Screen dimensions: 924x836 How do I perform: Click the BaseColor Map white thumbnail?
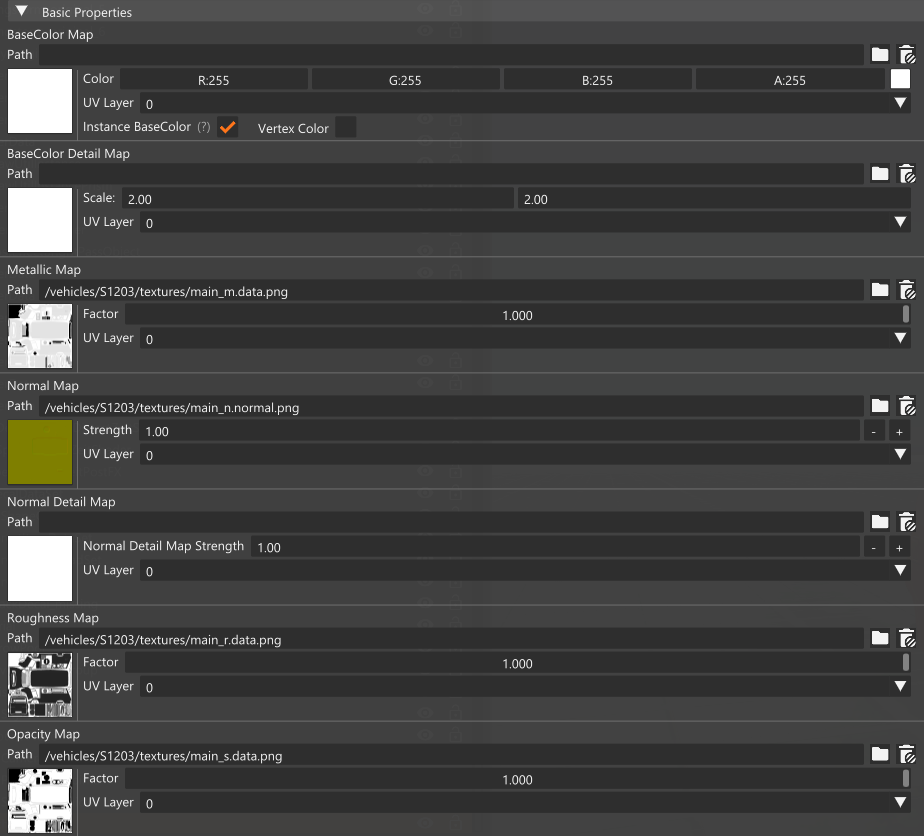tap(39, 101)
